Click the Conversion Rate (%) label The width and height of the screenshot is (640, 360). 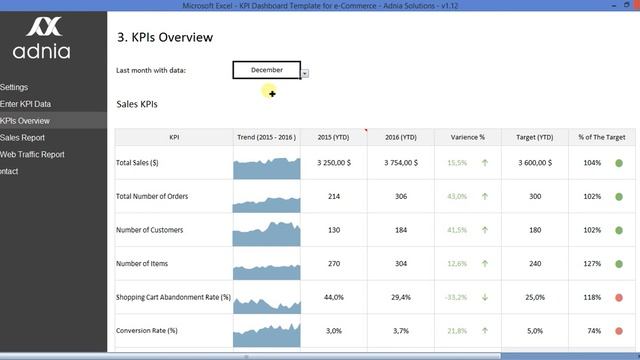coord(147,331)
